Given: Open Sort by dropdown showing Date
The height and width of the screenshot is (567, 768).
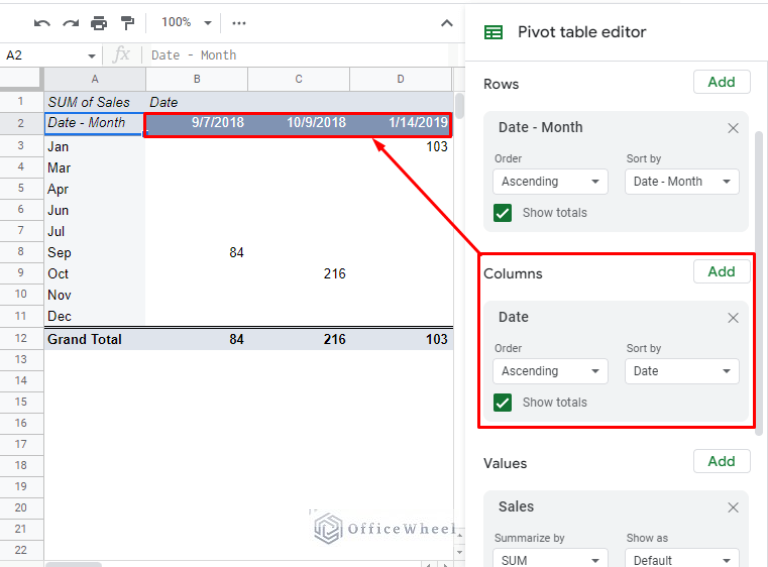Looking at the screenshot, I should (x=682, y=371).
